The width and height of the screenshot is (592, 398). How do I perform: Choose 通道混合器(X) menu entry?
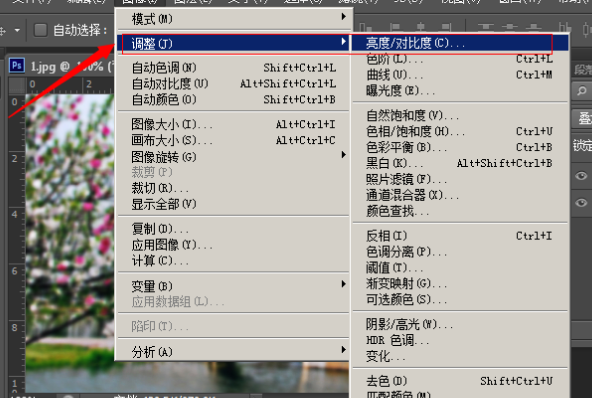tap(460, 195)
